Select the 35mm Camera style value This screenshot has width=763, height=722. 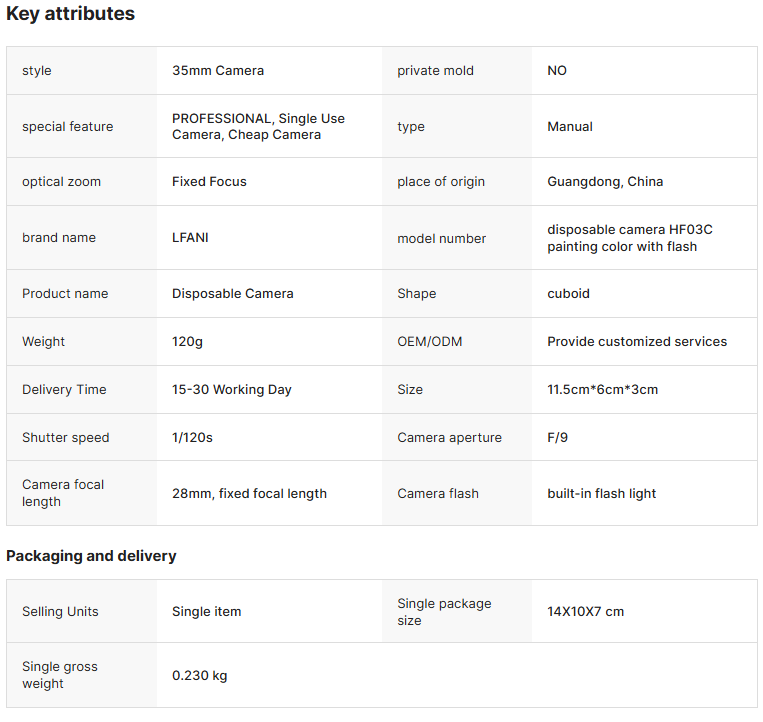coord(218,71)
